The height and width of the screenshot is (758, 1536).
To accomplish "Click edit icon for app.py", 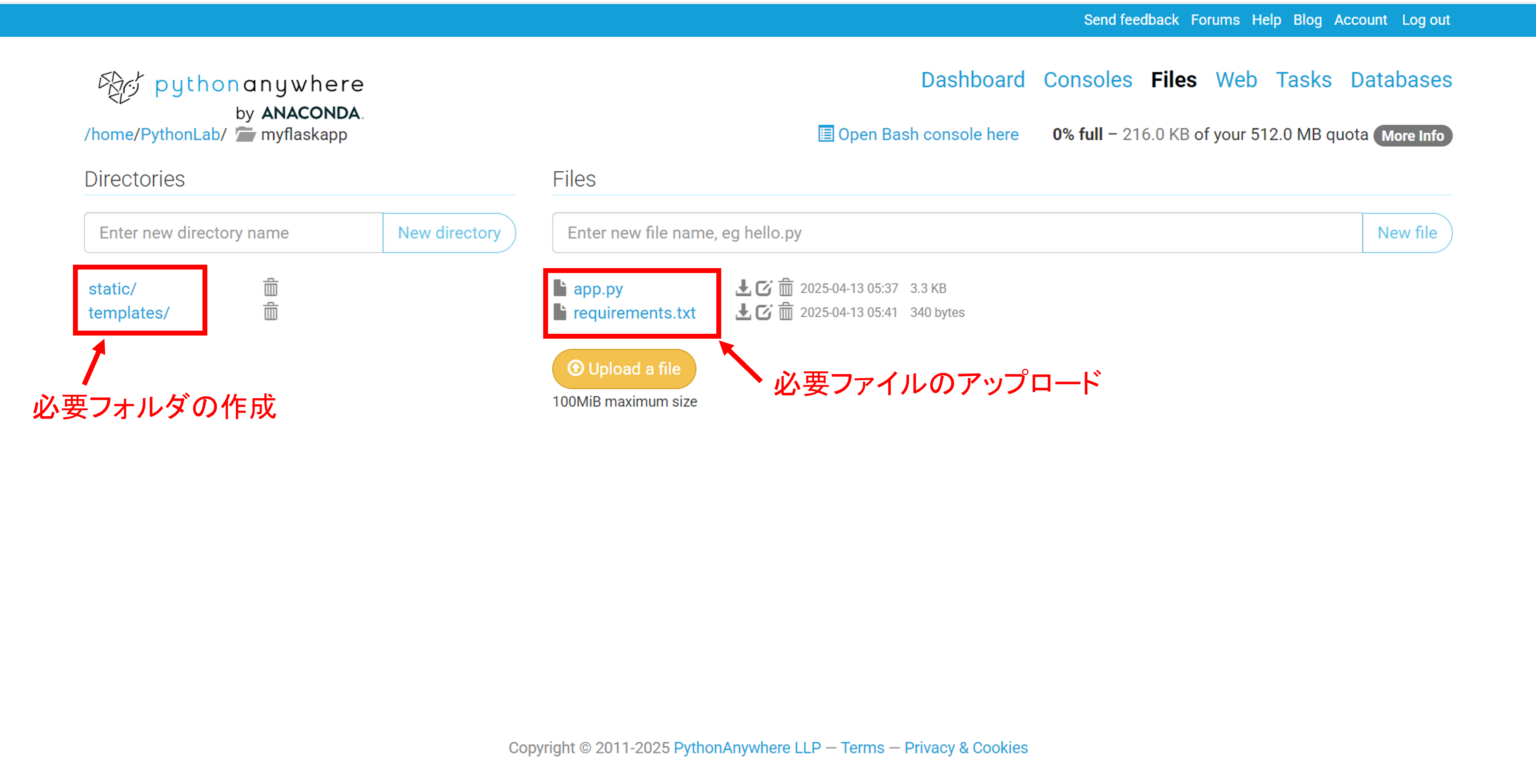I will [x=764, y=288].
